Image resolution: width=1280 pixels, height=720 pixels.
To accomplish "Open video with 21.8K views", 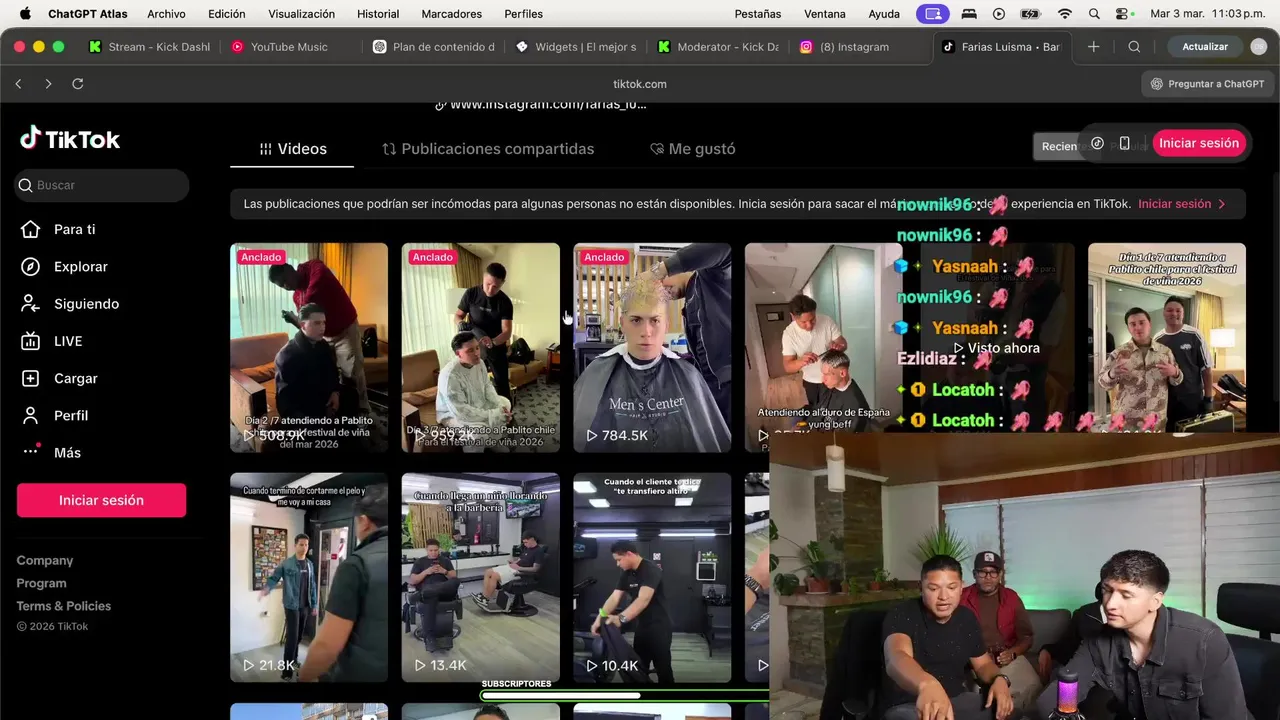I will point(309,577).
